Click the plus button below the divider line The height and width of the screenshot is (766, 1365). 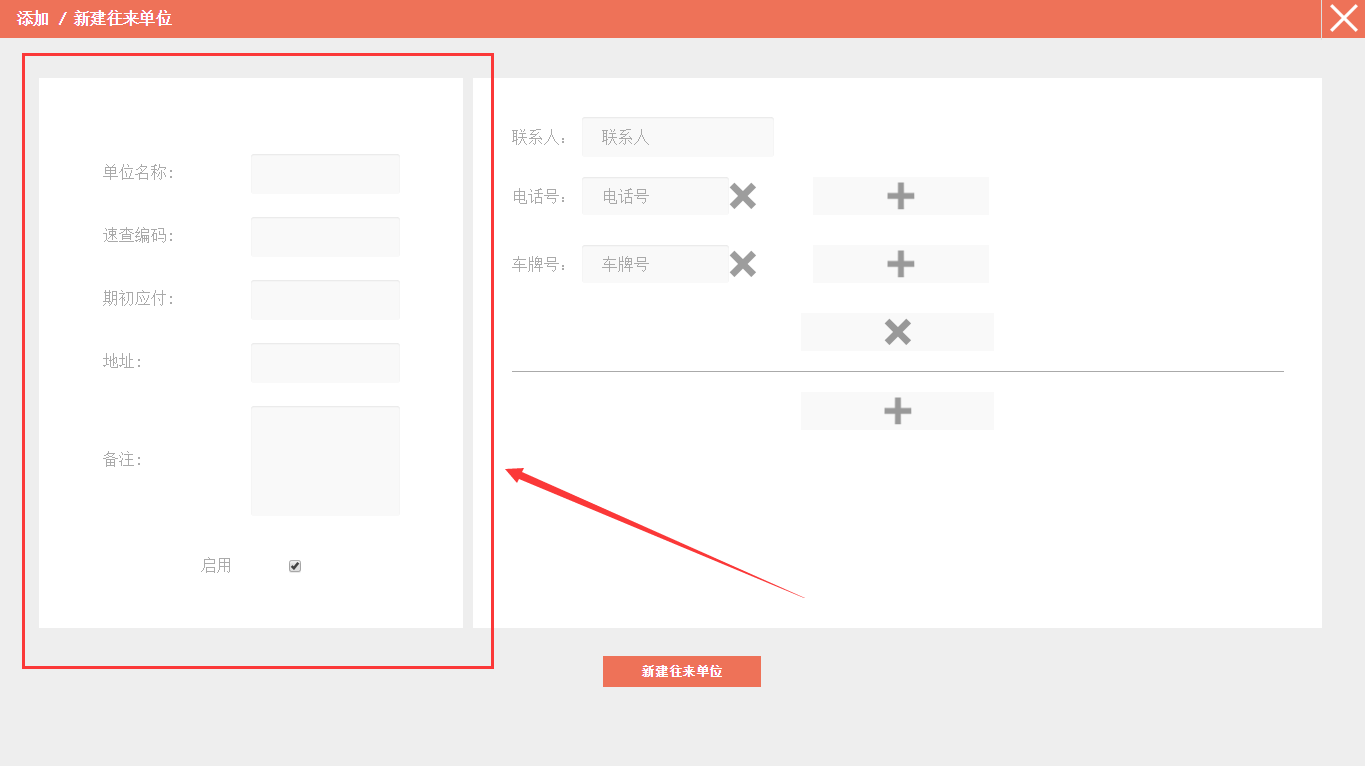coord(897,411)
